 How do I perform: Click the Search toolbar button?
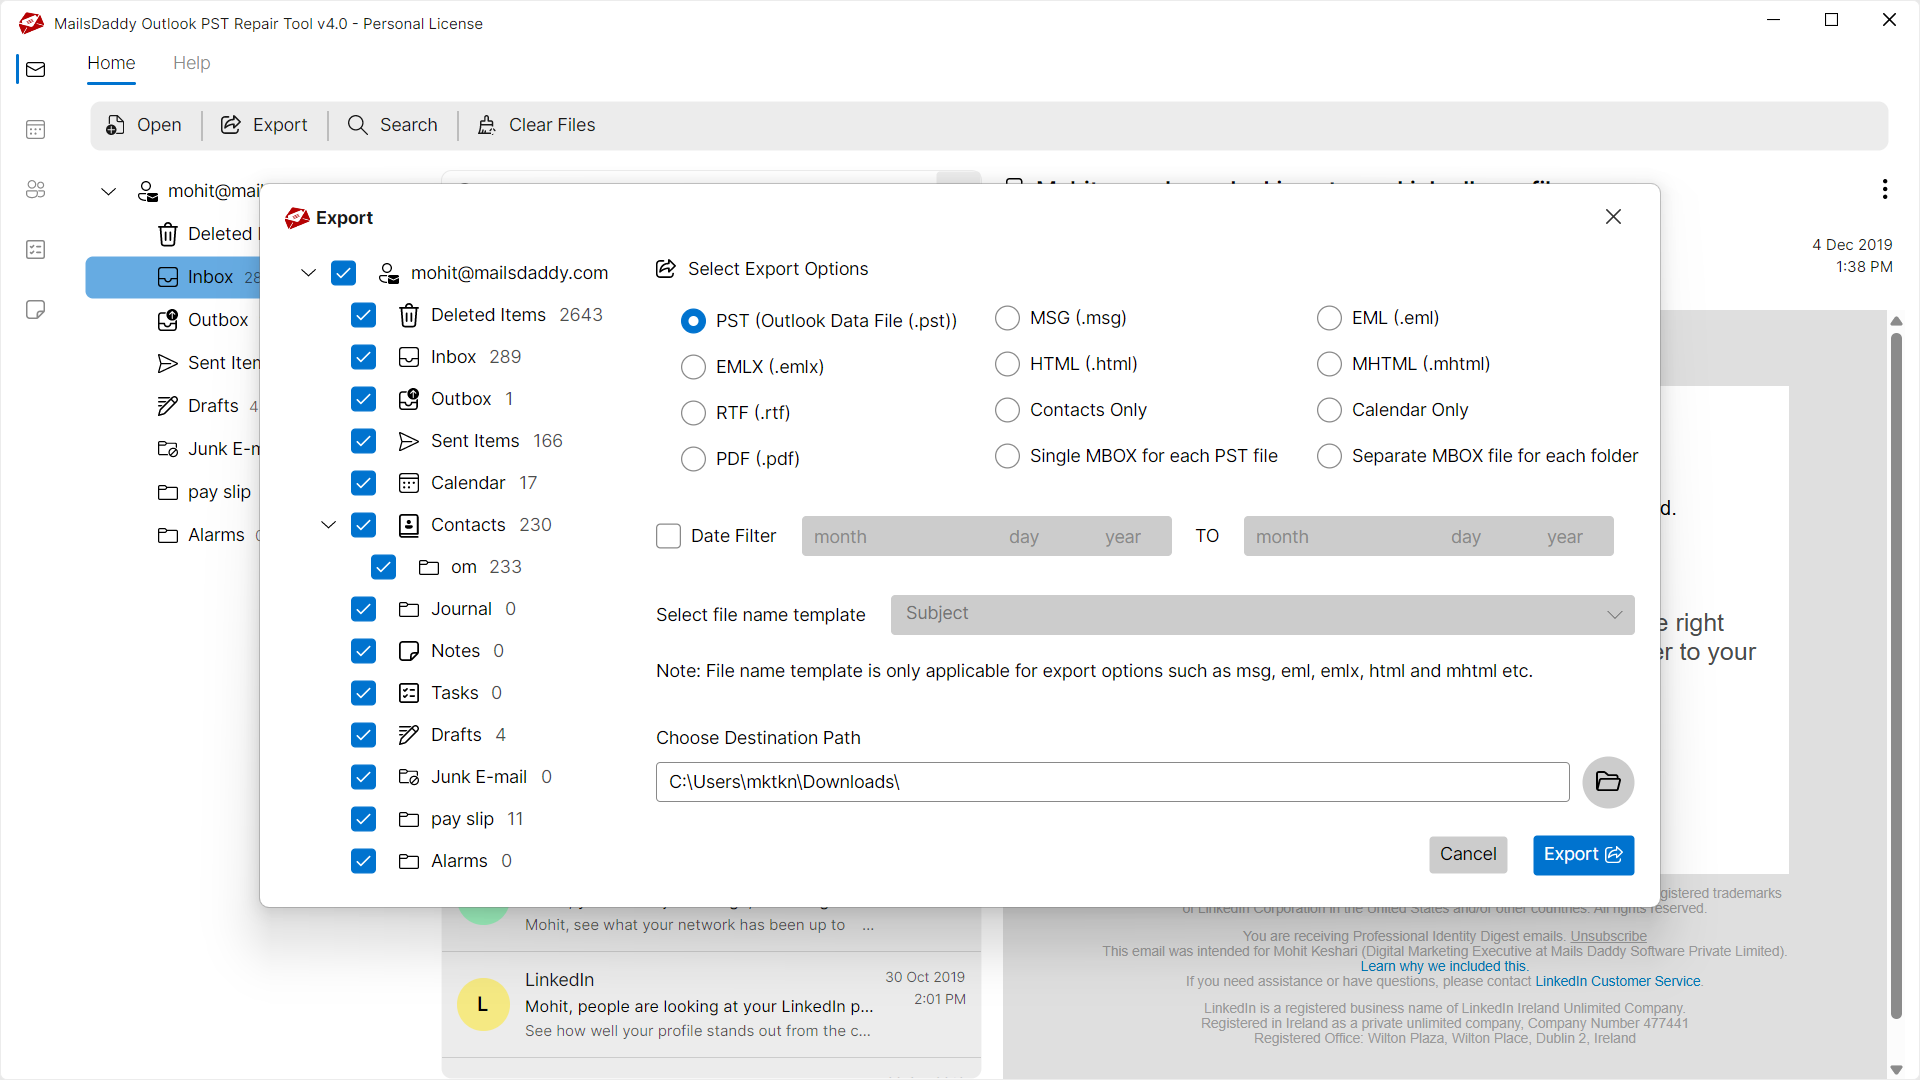click(x=392, y=125)
